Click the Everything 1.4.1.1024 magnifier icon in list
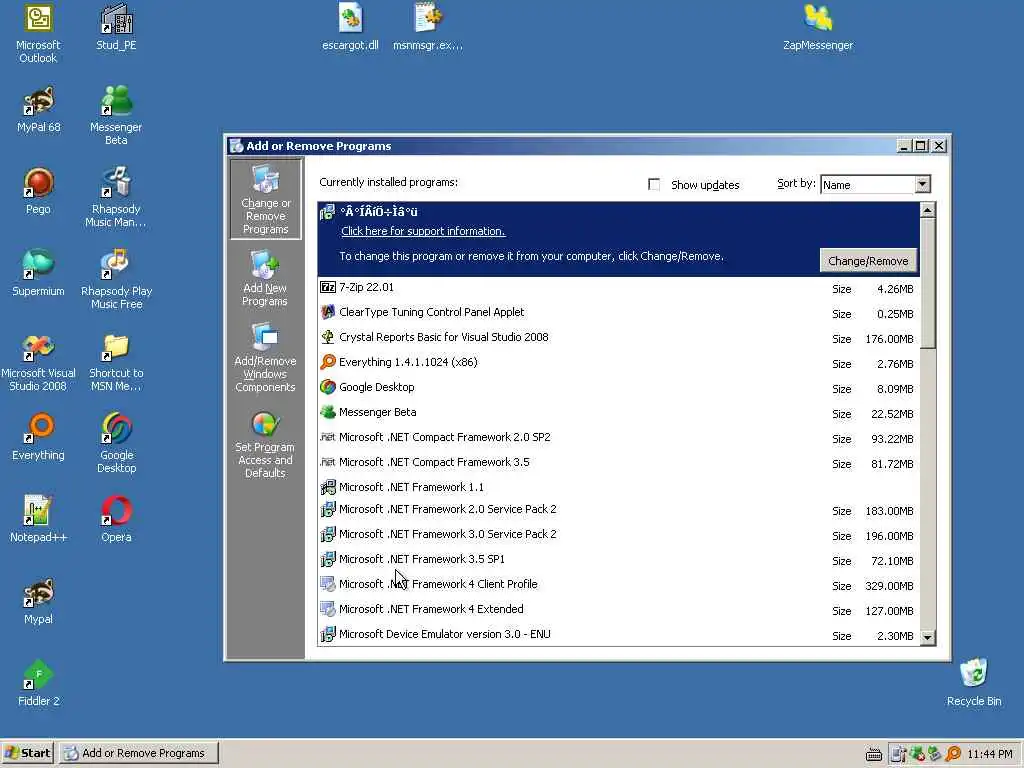Image resolution: width=1024 pixels, height=768 pixels. click(x=328, y=362)
